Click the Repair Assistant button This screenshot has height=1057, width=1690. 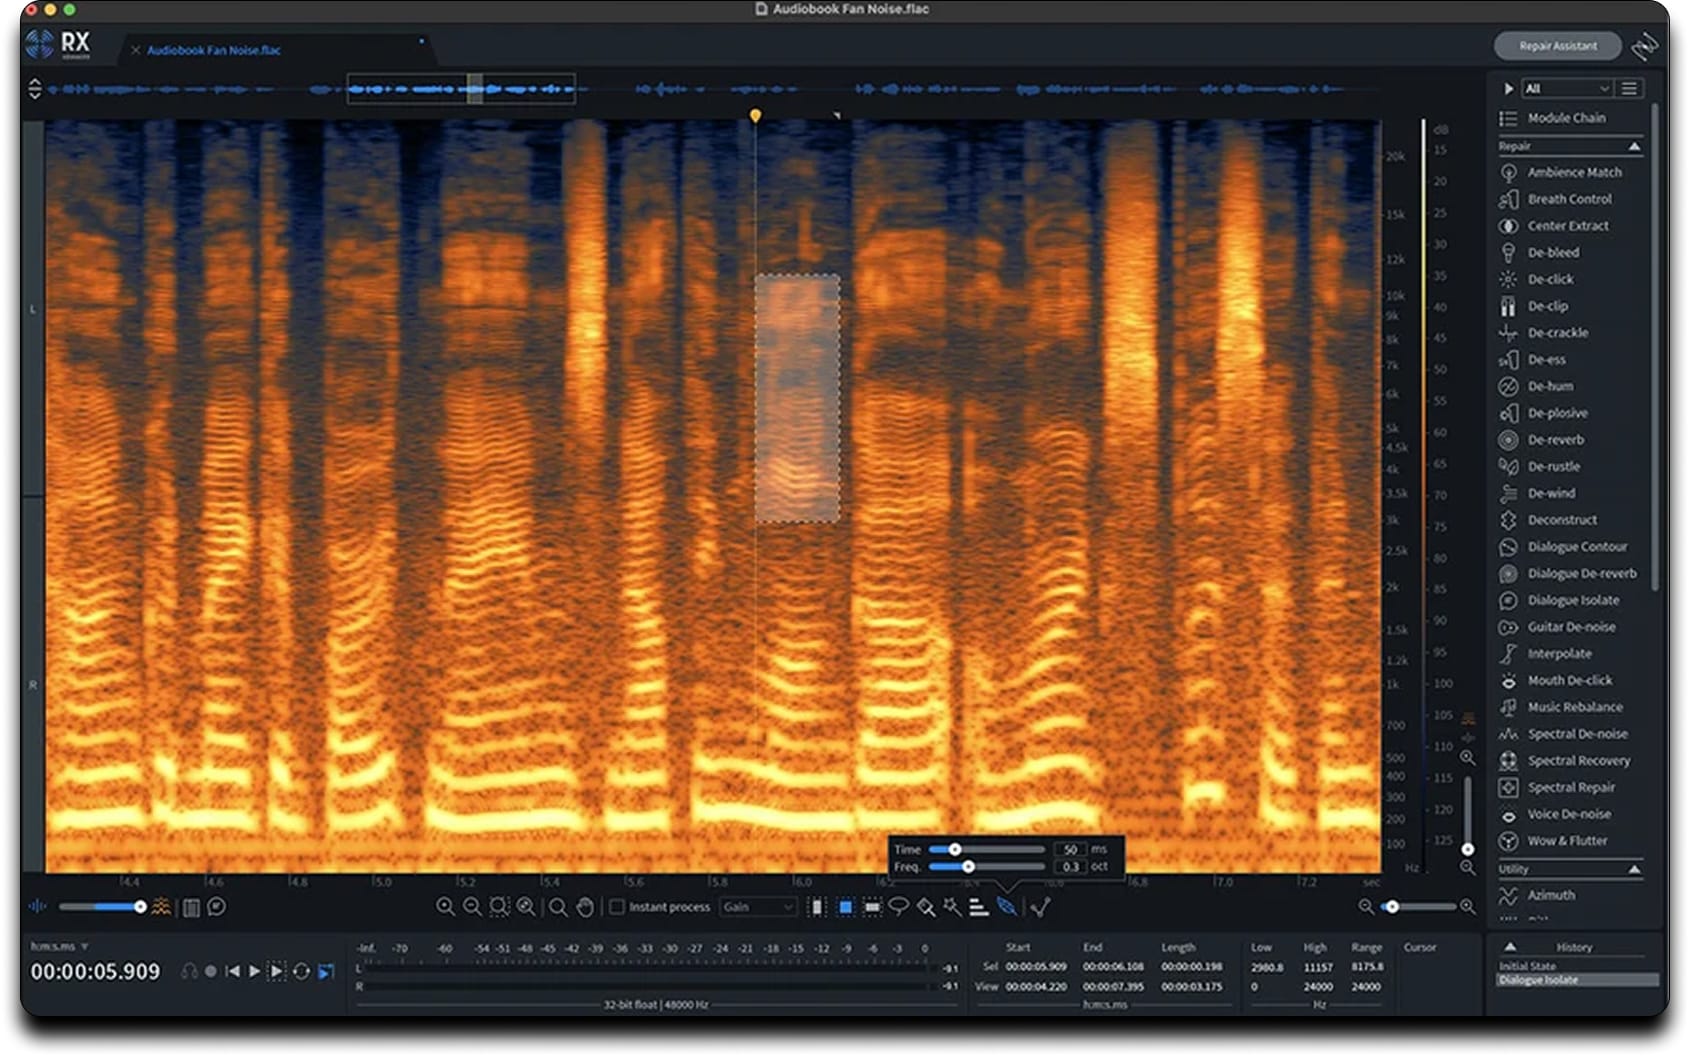[x=1557, y=46]
